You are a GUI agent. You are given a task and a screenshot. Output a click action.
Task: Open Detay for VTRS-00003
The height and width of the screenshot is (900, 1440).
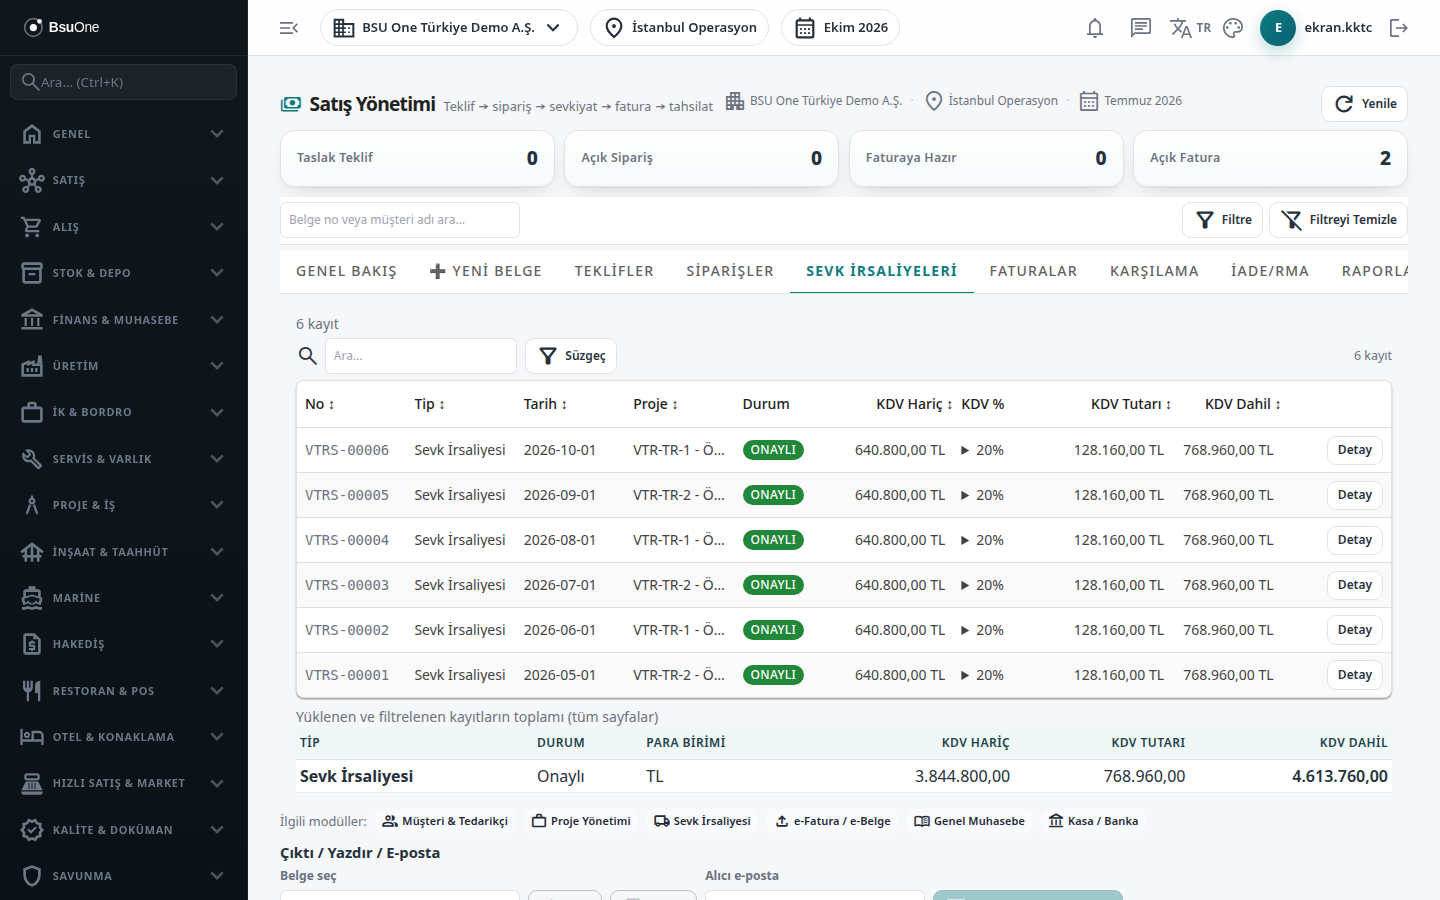pyautogui.click(x=1355, y=585)
